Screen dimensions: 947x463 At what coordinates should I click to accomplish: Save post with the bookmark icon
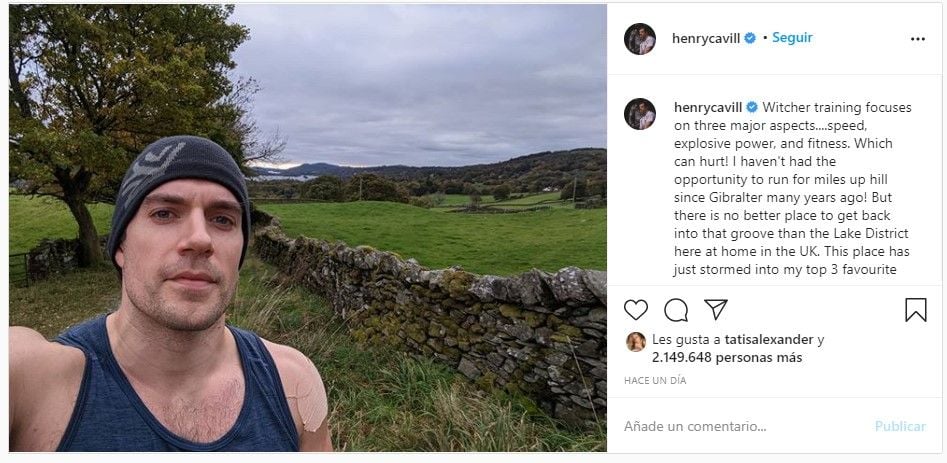click(915, 310)
